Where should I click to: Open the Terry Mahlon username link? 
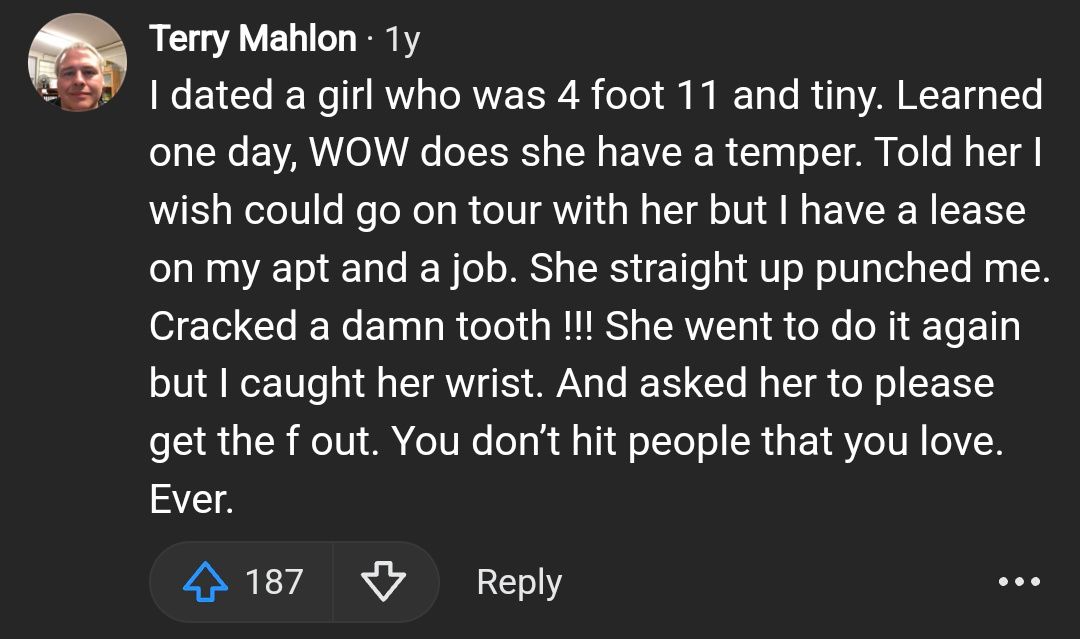(x=252, y=40)
